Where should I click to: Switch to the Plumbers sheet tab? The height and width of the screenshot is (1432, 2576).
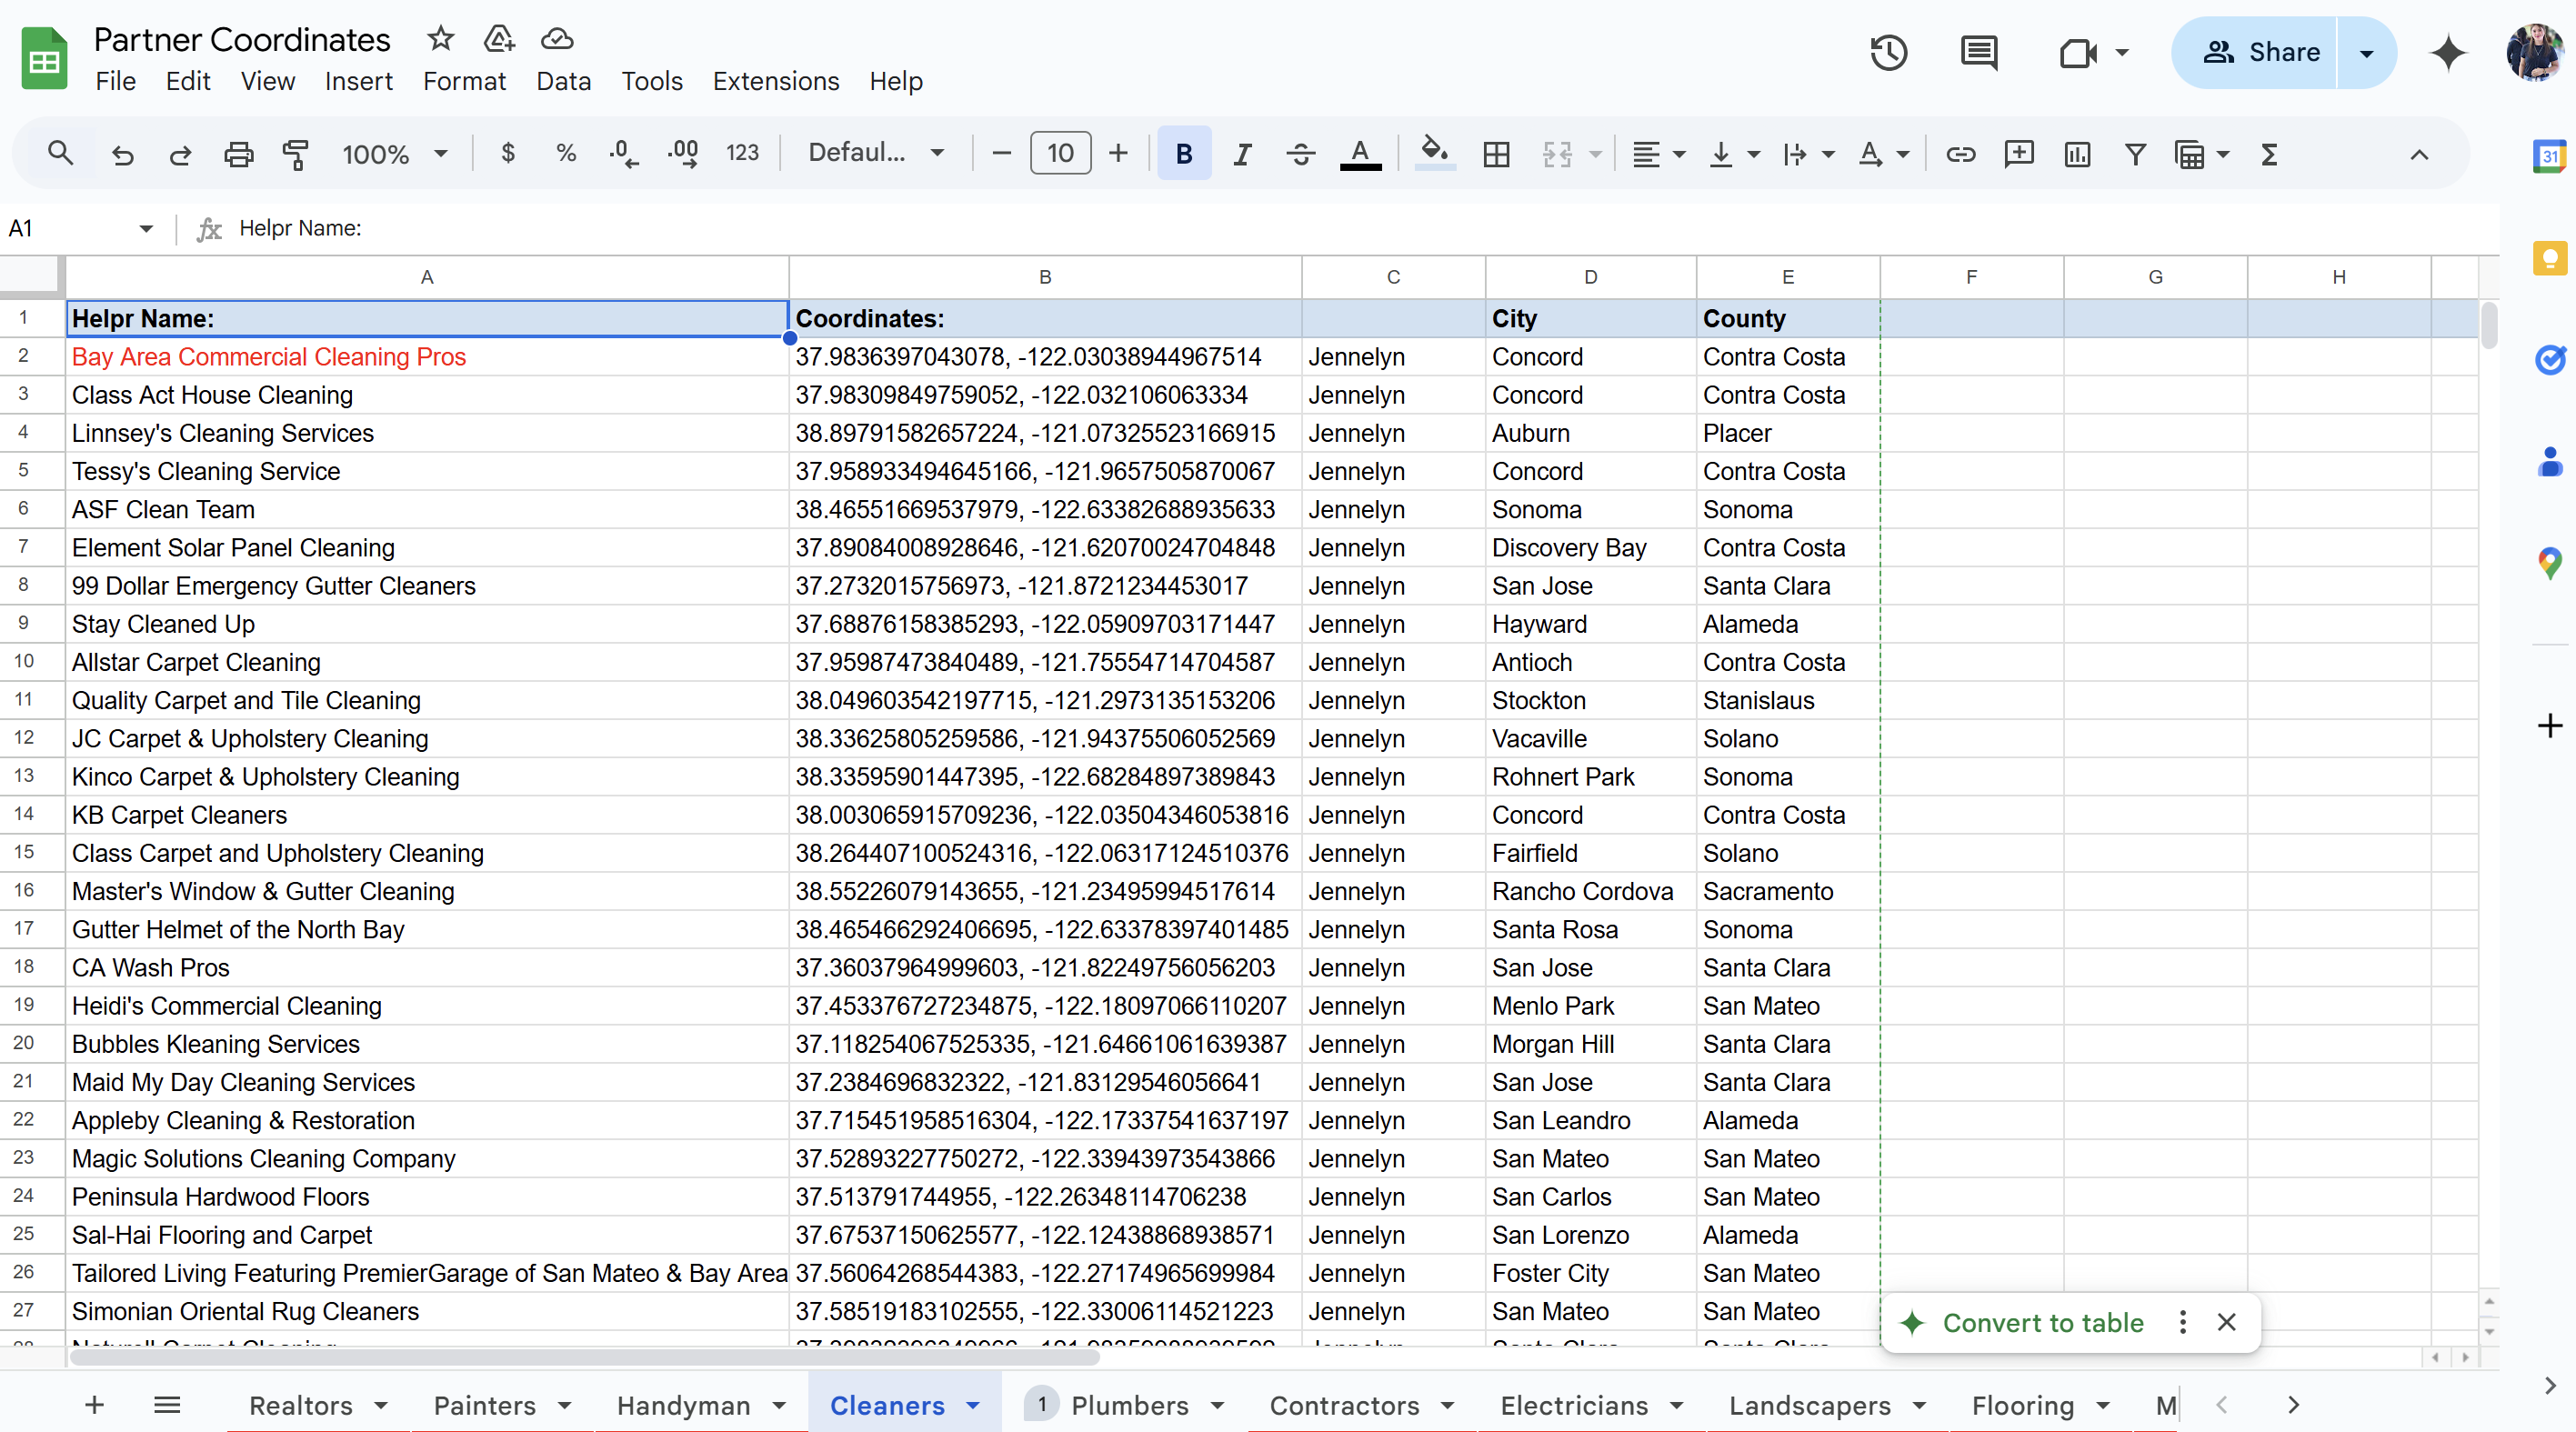coord(1129,1405)
